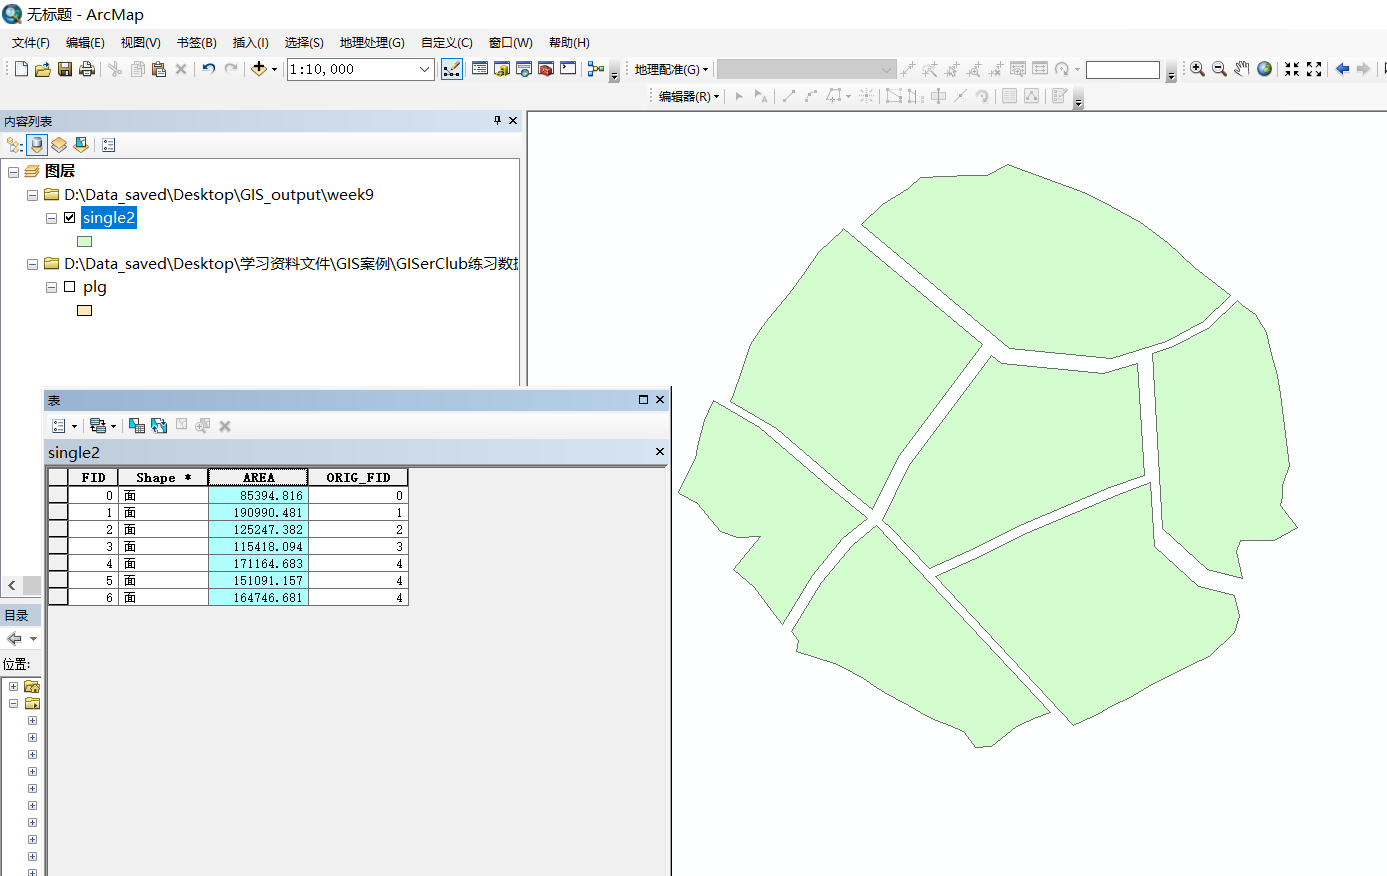Click the Add Data plus icon

259,69
